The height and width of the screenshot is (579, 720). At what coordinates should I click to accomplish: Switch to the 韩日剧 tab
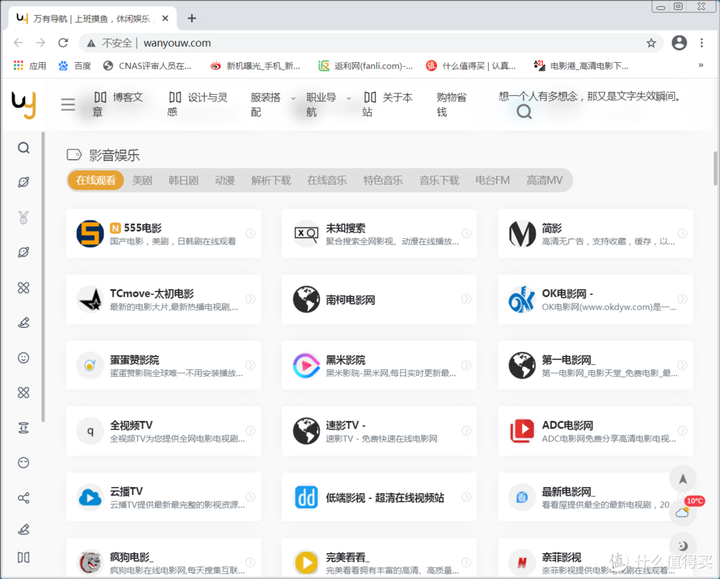pos(184,180)
